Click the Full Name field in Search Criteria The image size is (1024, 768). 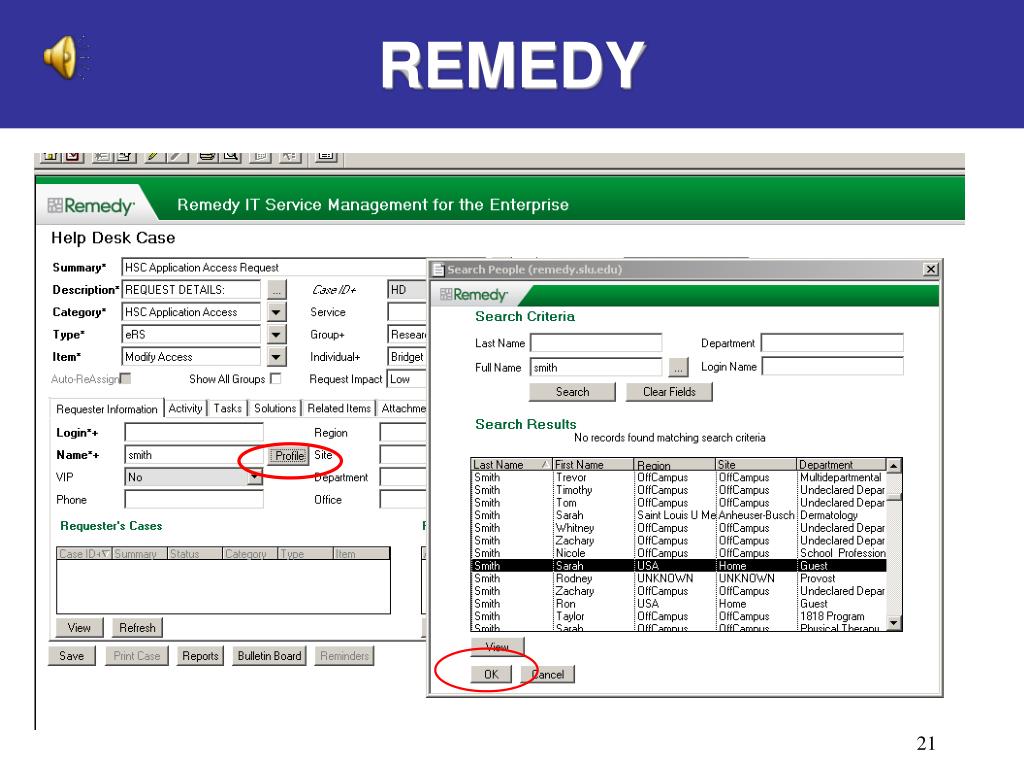(596, 368)
